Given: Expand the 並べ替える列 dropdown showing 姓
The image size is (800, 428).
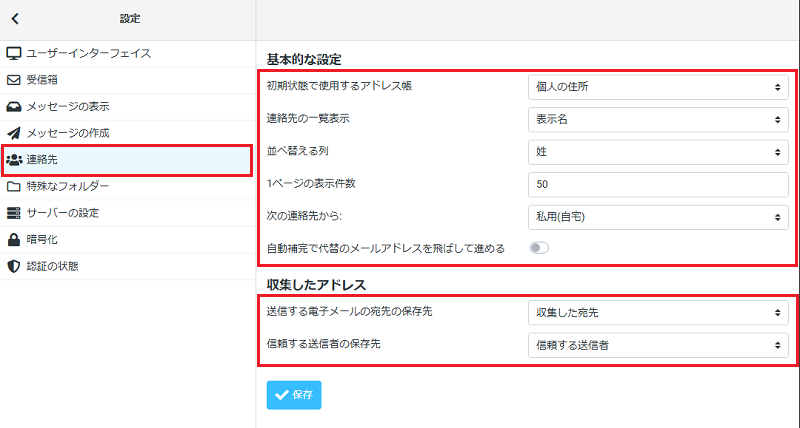Looking at the screenshot, I should tap(658, 152).
